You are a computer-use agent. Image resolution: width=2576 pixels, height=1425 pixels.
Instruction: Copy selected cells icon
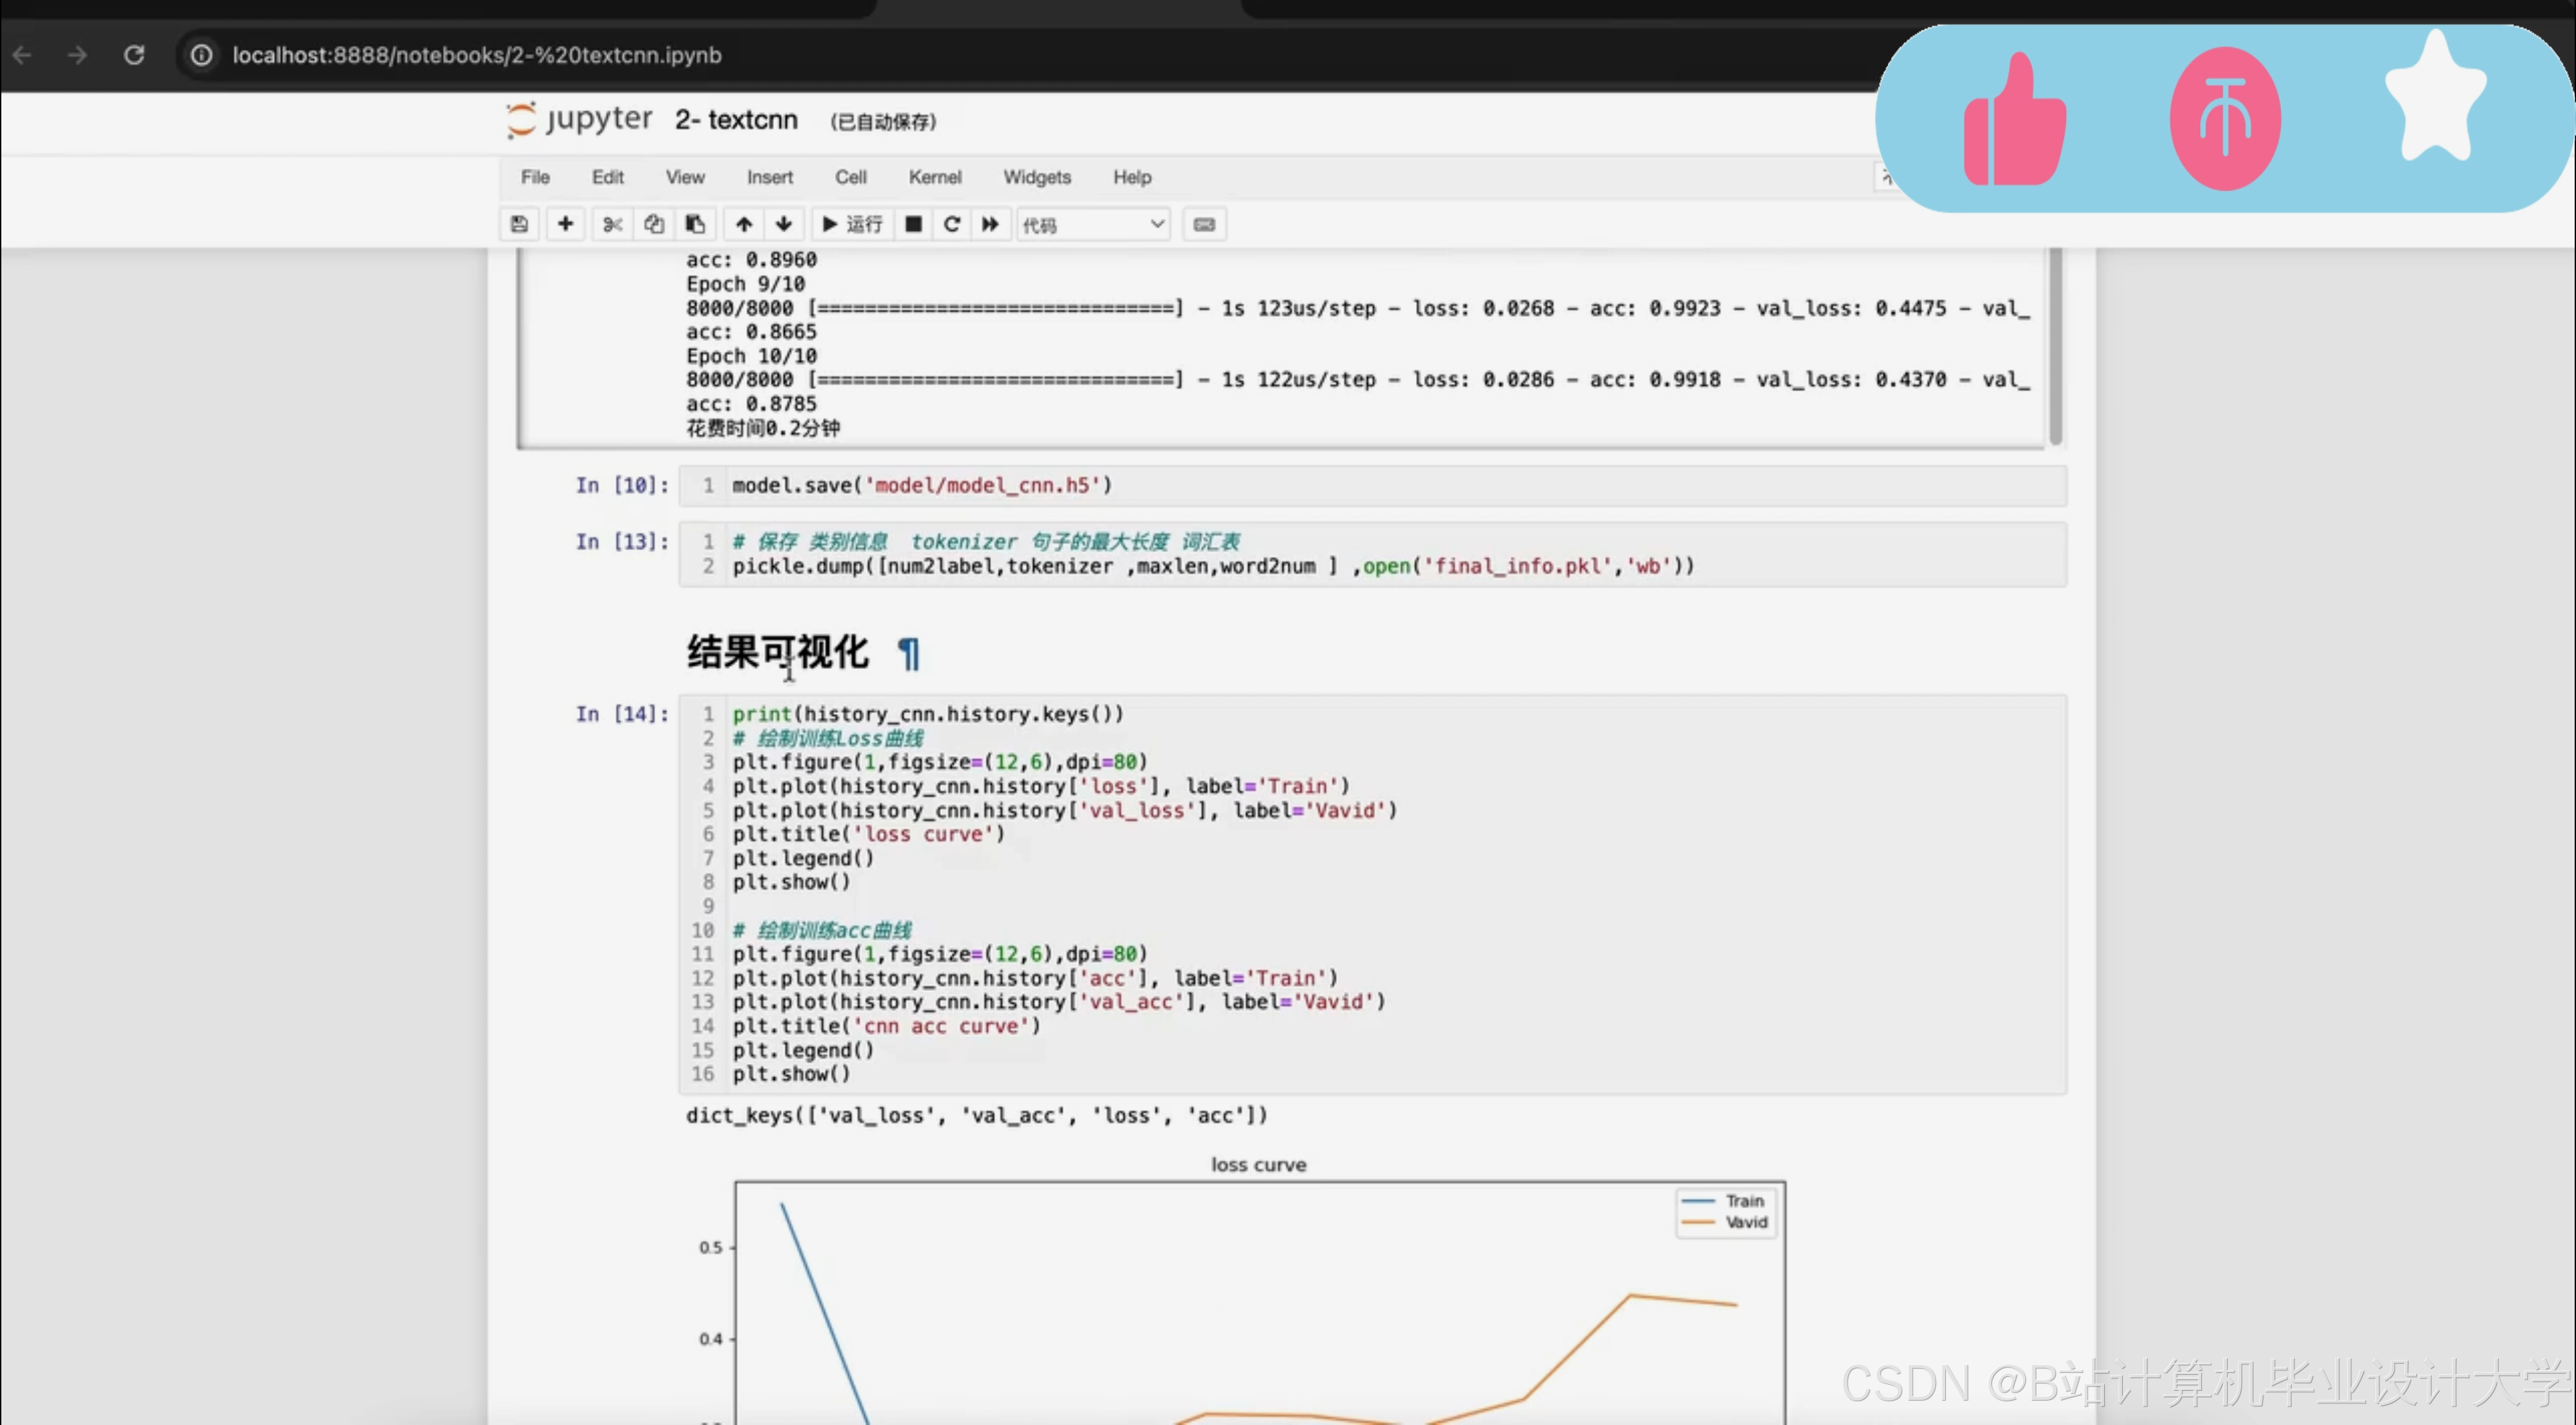654,224
